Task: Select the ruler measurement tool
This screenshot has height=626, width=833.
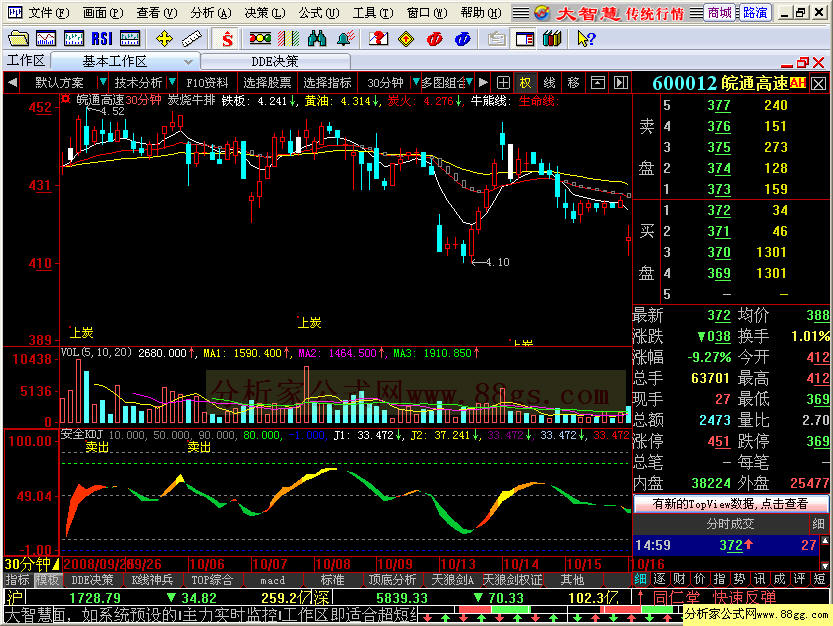Action: [191, 39]
